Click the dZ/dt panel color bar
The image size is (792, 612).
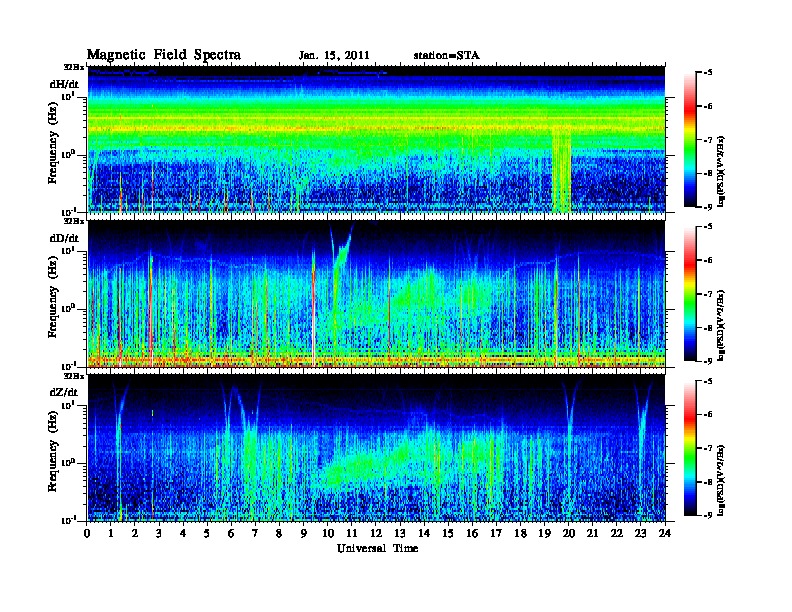tap(690, 448)
